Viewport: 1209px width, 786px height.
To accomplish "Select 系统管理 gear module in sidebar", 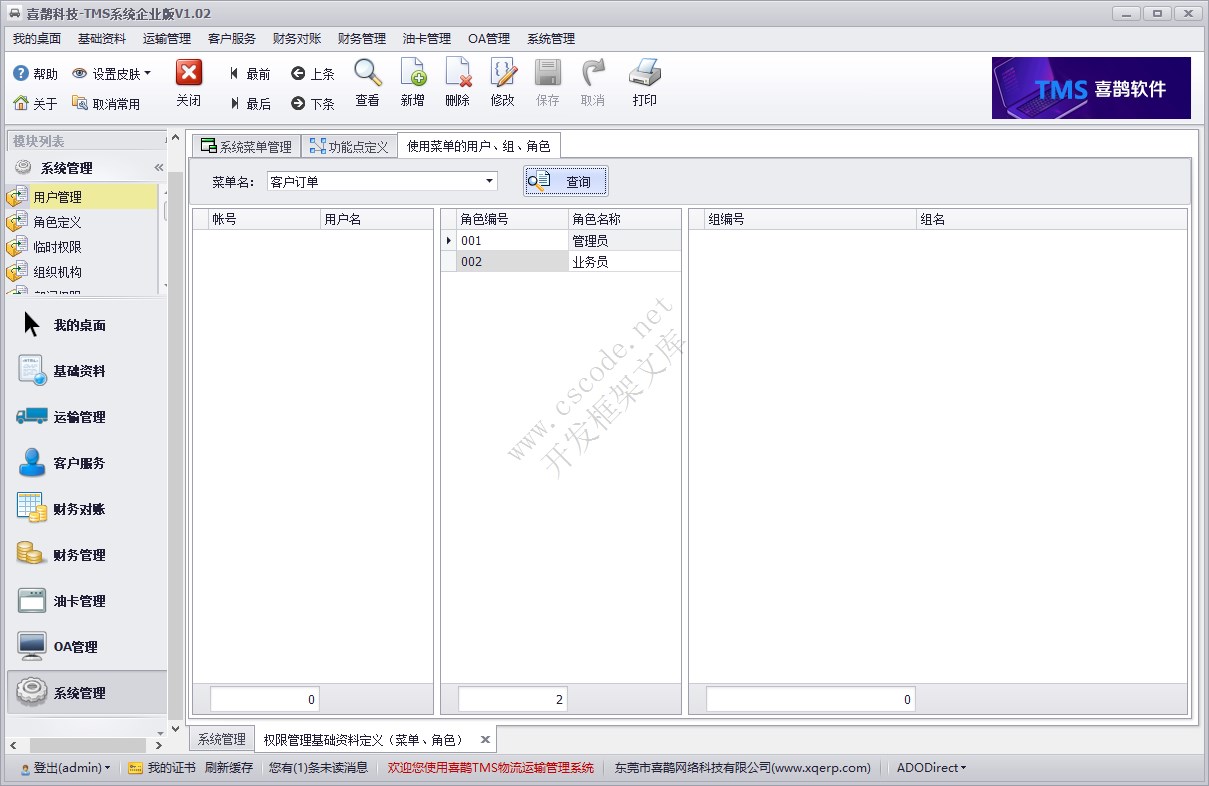I will point(87,692).
